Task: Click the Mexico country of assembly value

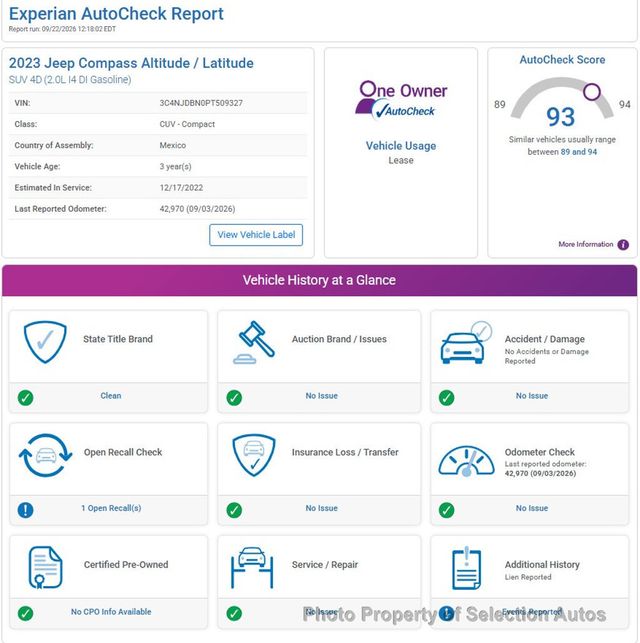Action: pyautogui.click(x=173, y=145)
